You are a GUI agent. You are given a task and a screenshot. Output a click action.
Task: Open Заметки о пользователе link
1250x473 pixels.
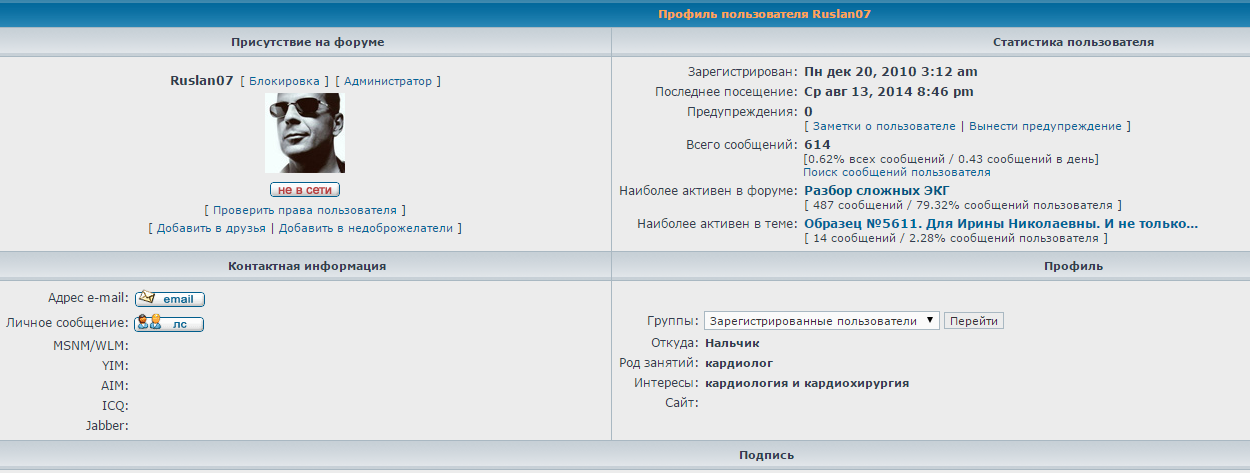(884, 126)
